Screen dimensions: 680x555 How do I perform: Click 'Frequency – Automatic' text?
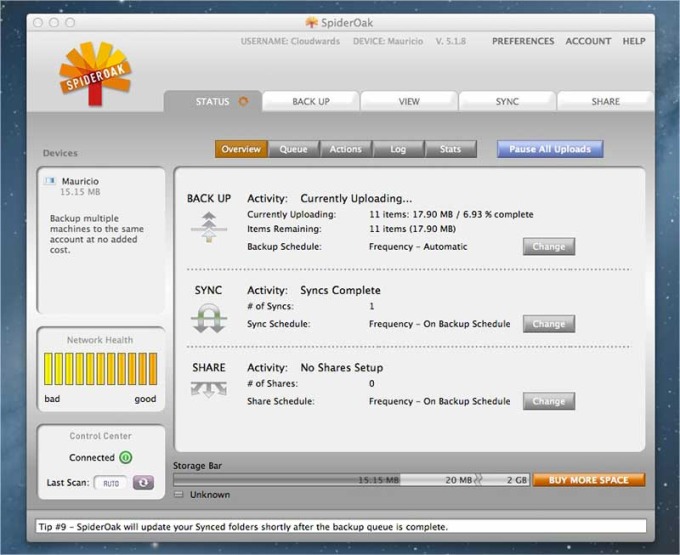tap(418, 246)
